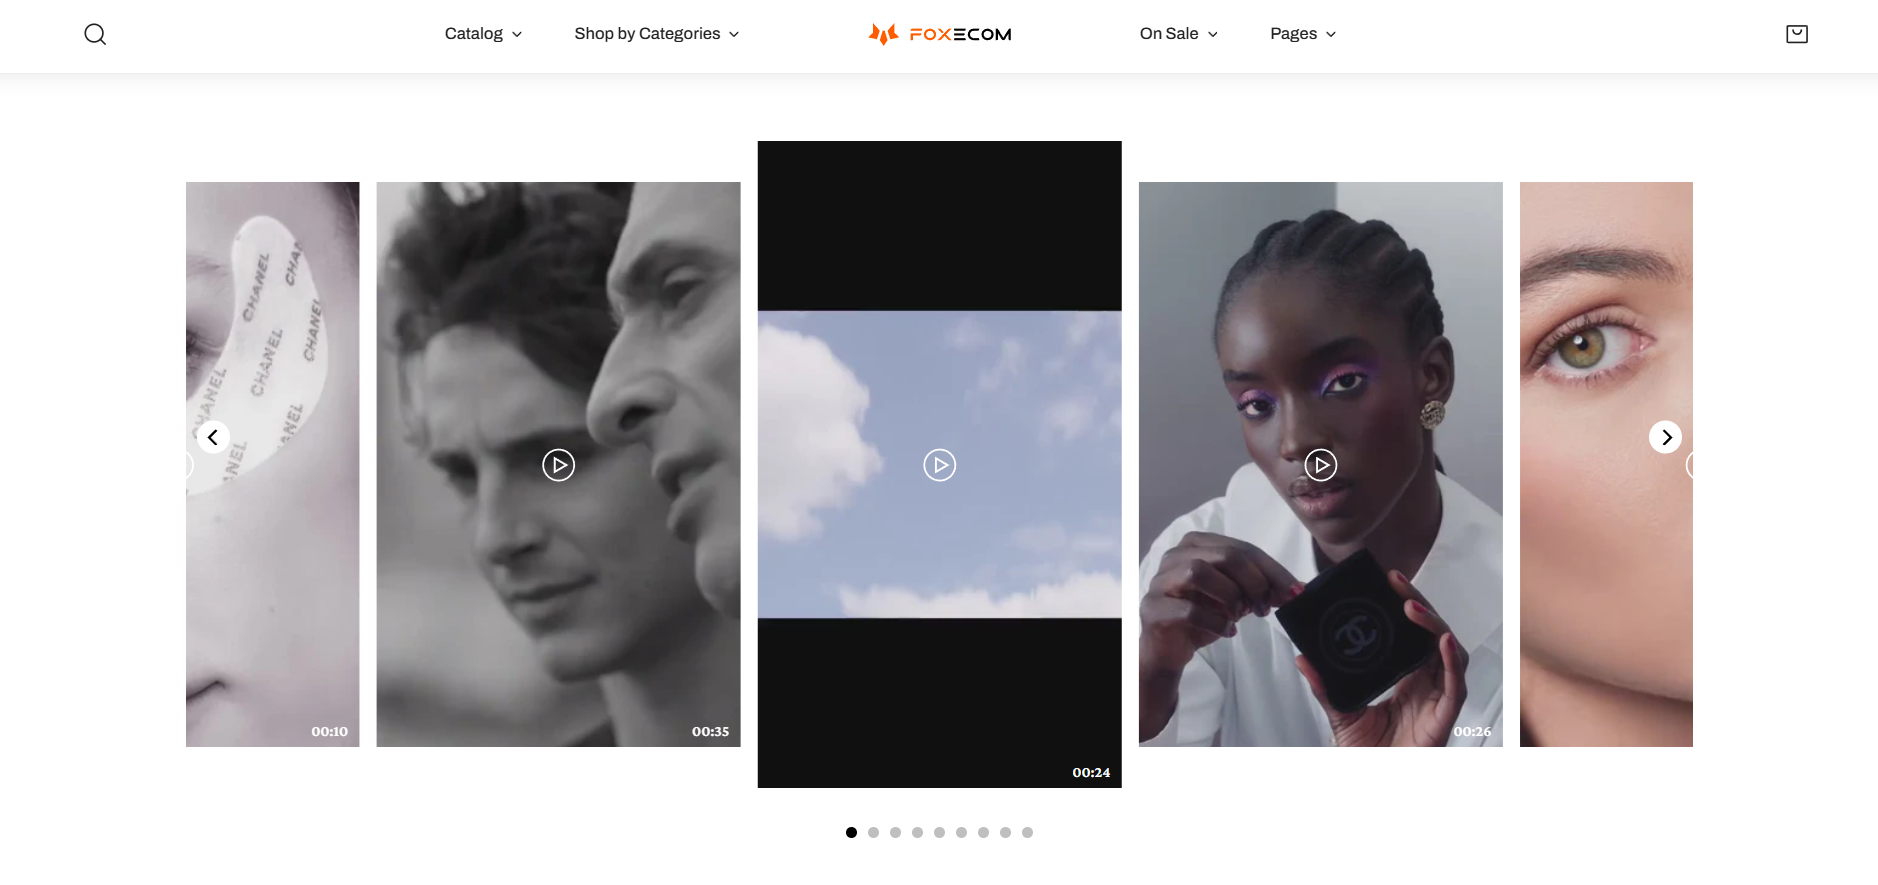Viewport: 1878px width, 885px height.
Task: Open the search magnifier icon
Action: (95, 34)
